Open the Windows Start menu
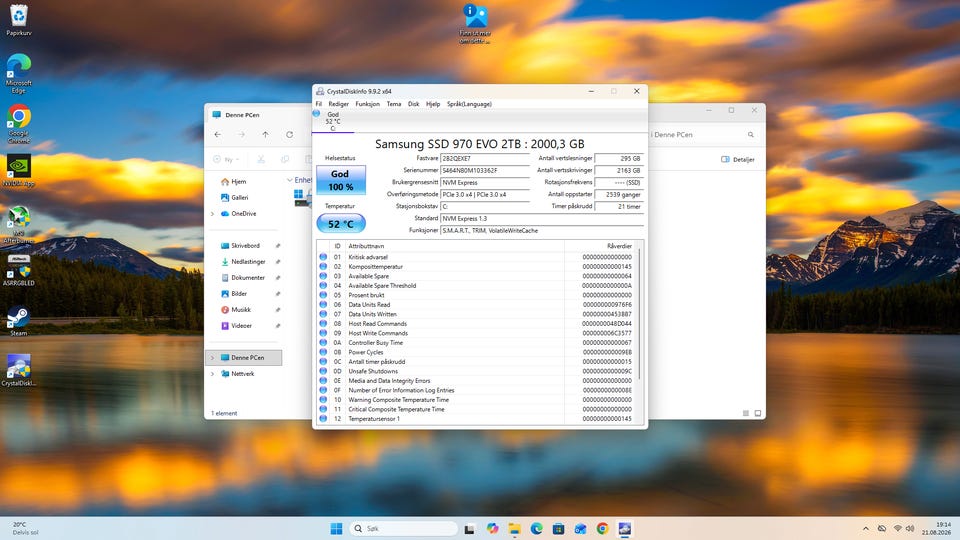 point(336,529)
